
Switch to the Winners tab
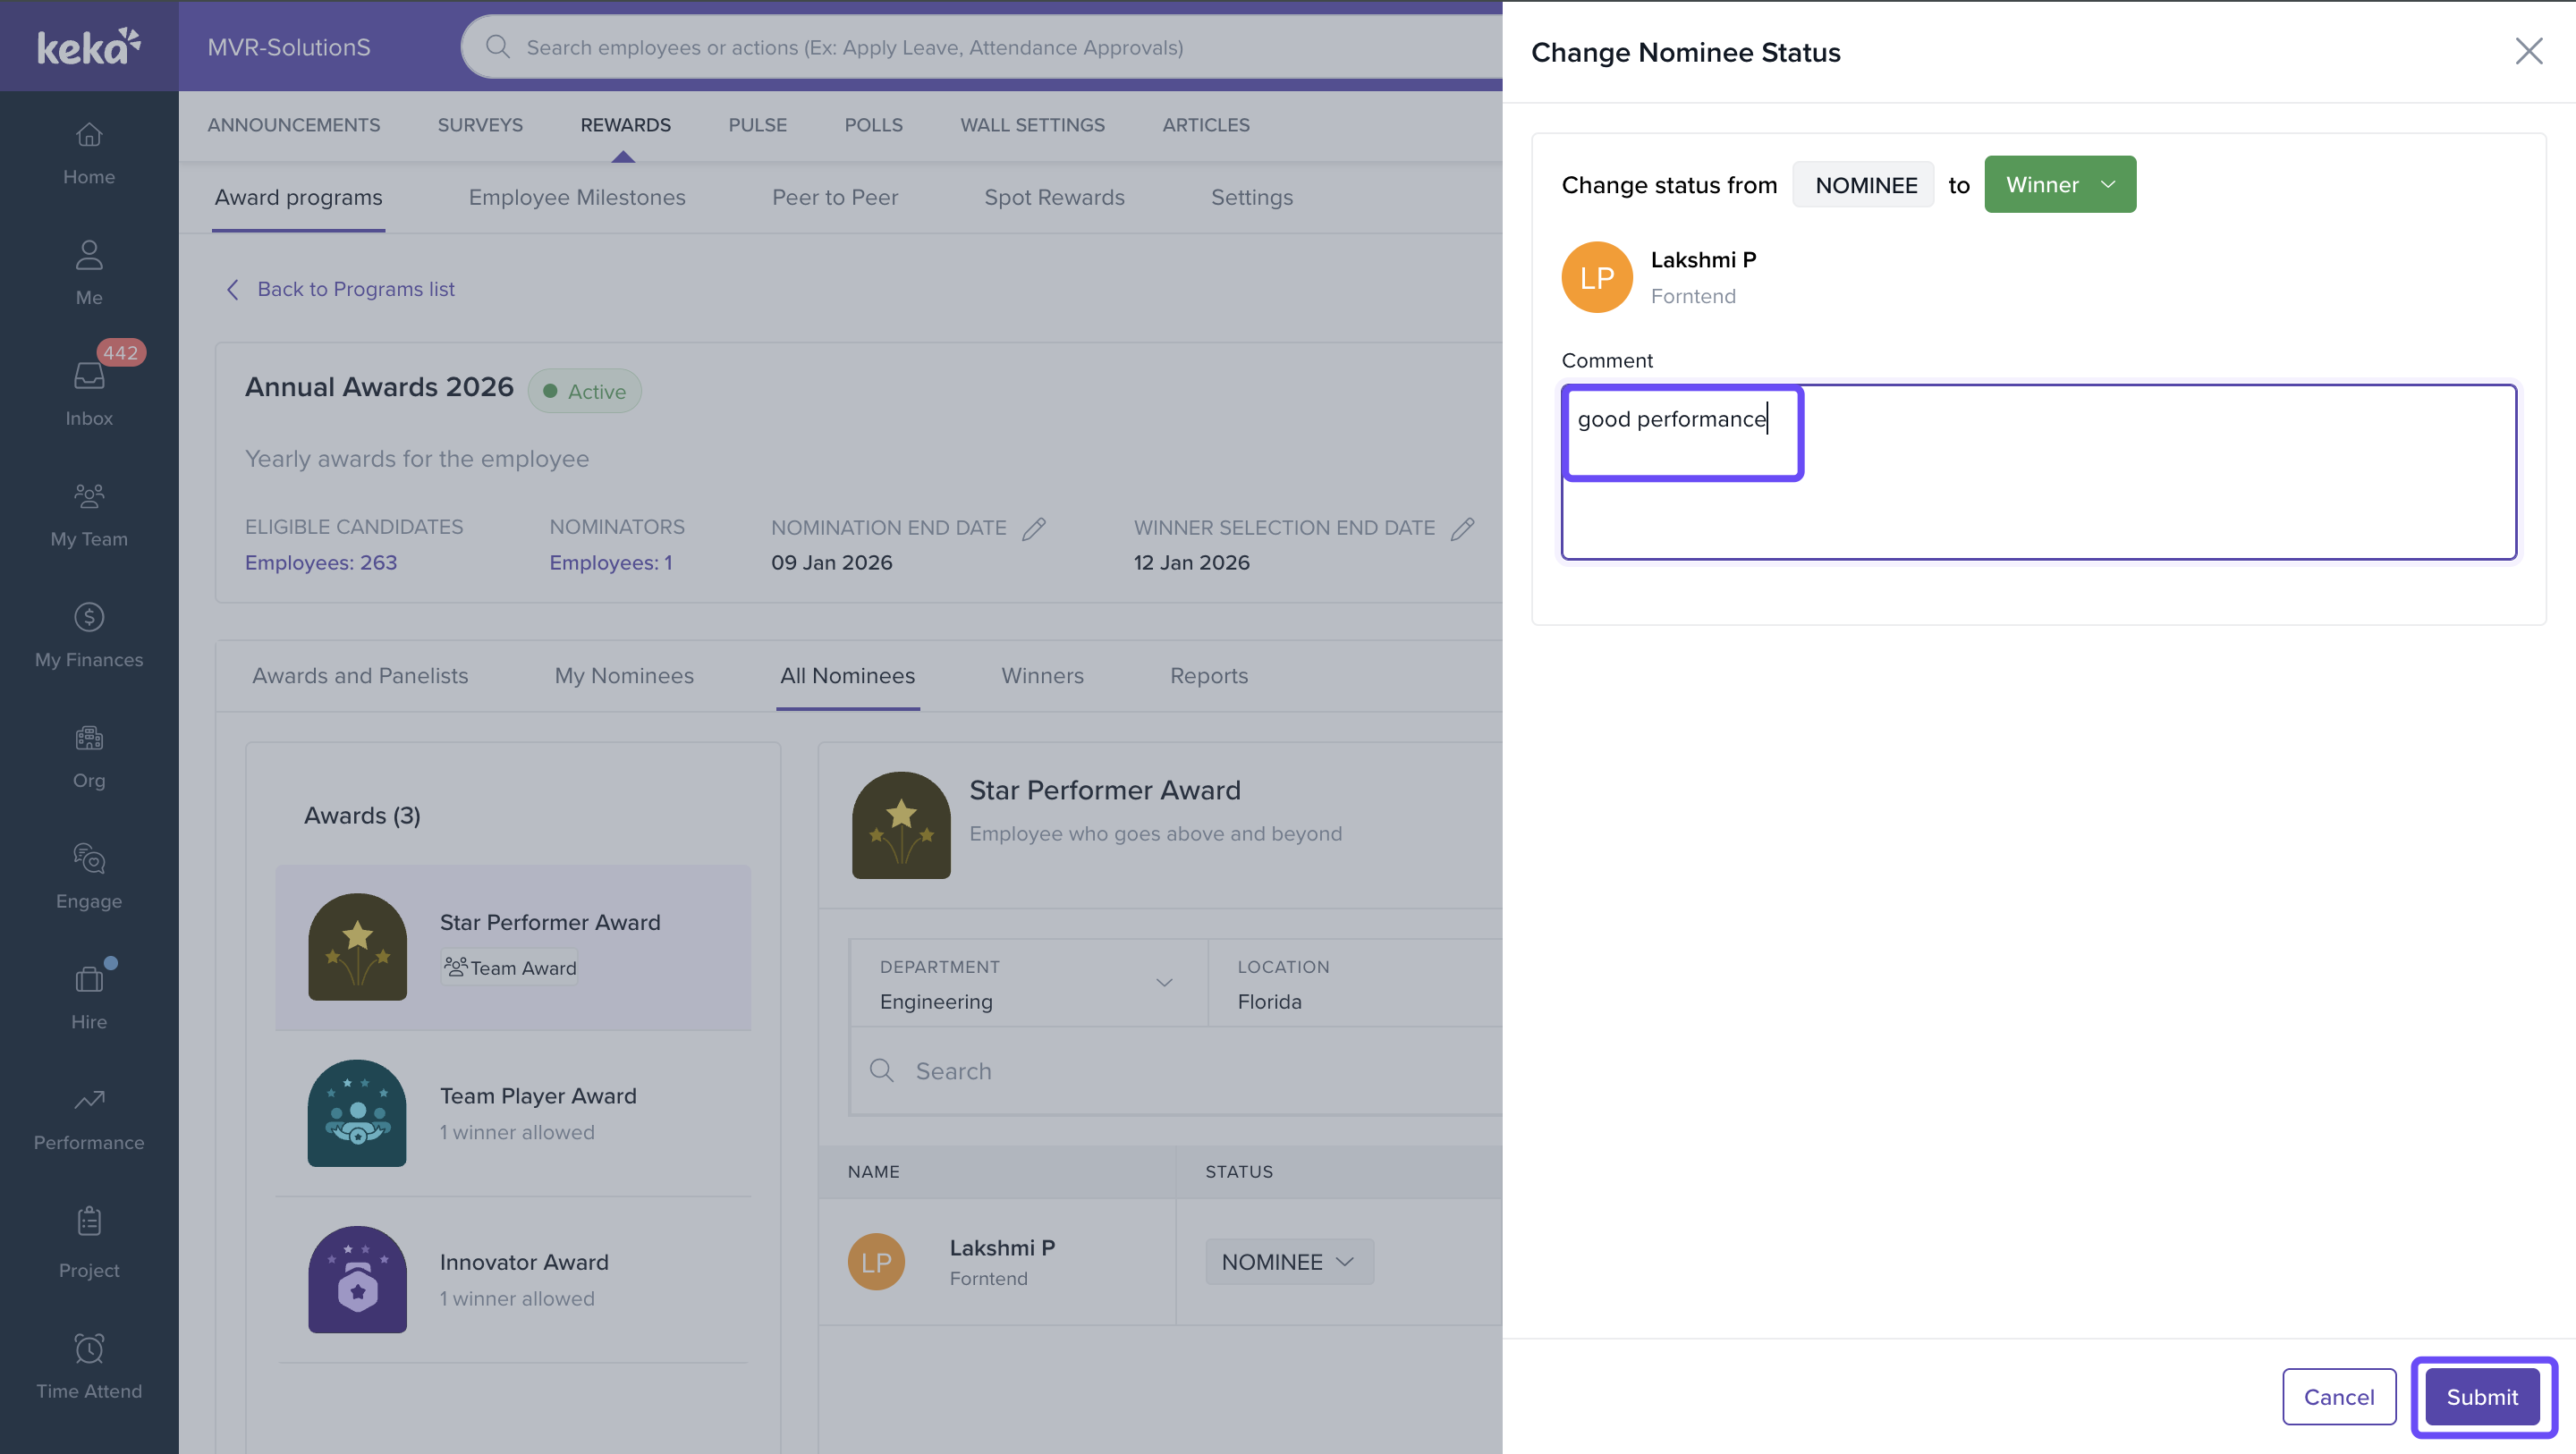1042,676
